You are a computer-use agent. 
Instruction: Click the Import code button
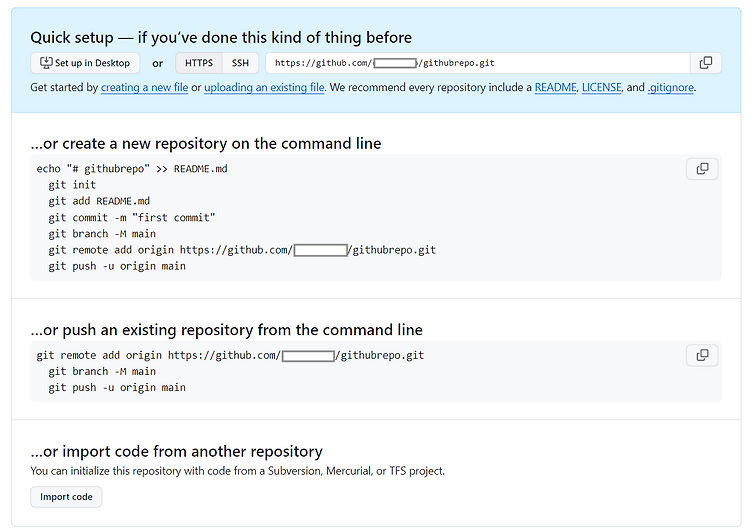point(66,497)
